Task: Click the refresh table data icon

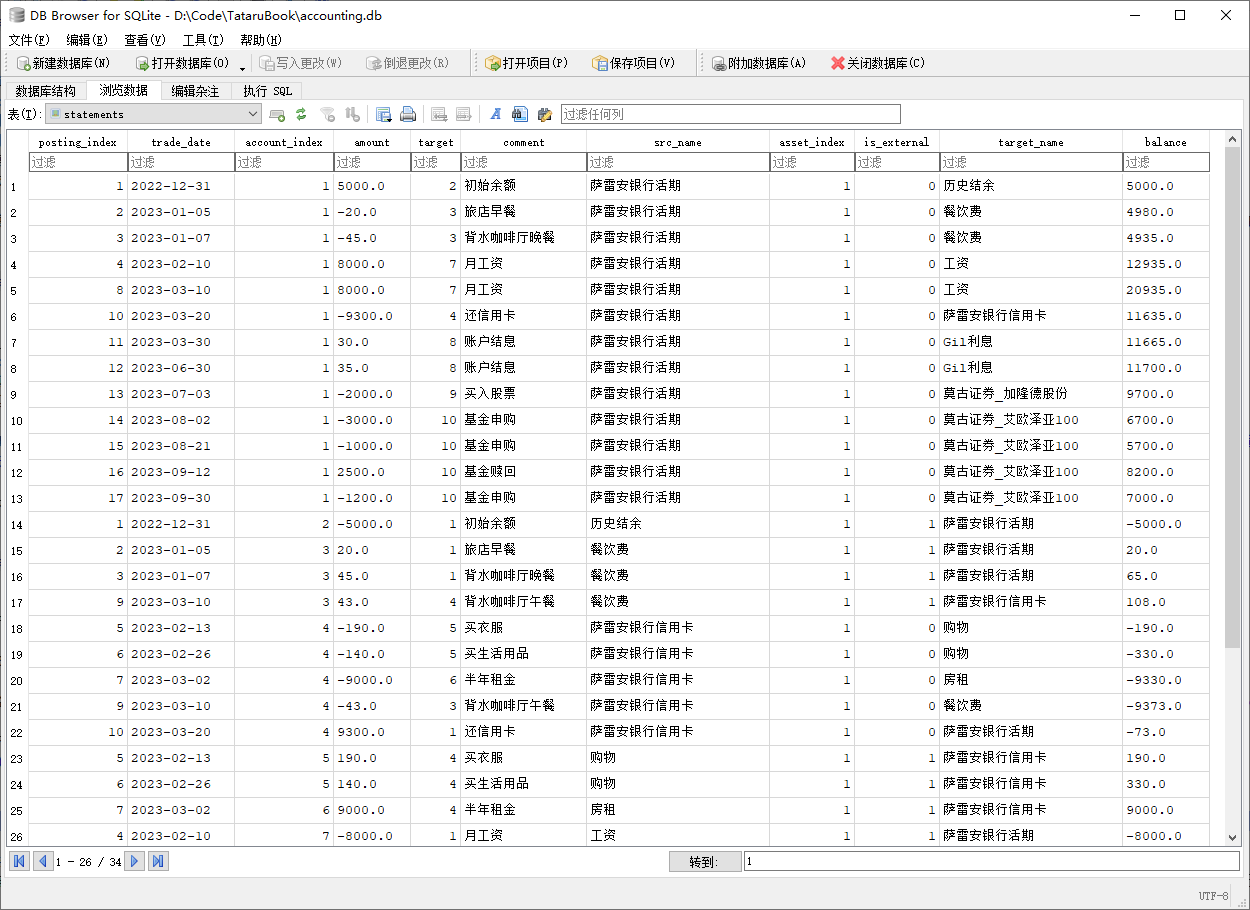Action: (301, 114)
